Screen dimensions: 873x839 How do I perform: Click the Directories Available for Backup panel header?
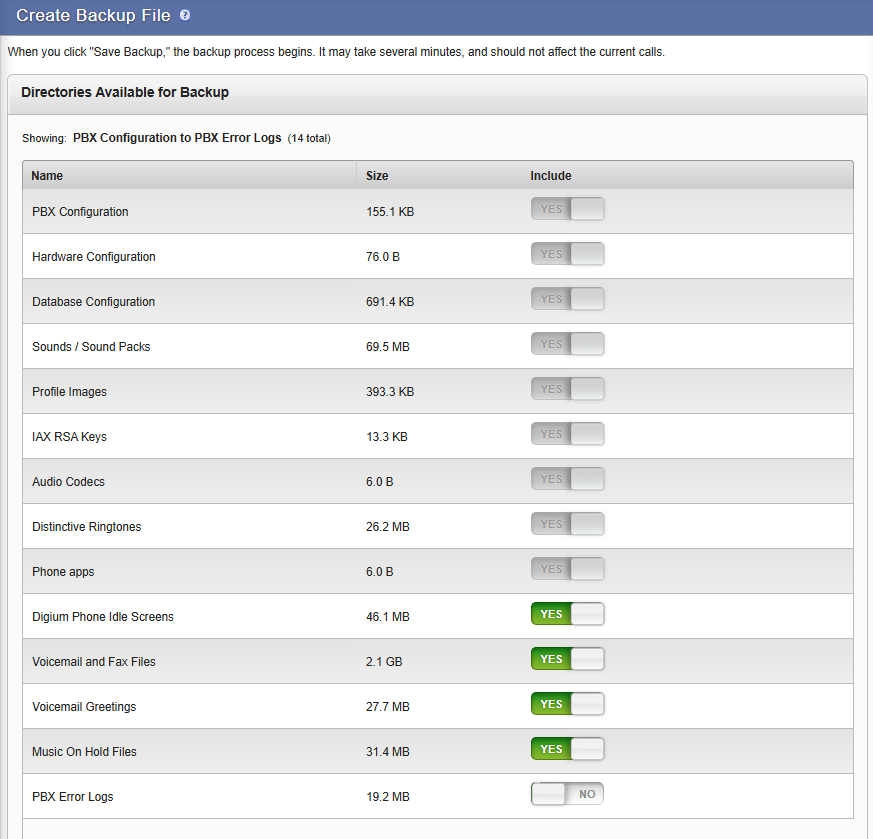[125, 93]
